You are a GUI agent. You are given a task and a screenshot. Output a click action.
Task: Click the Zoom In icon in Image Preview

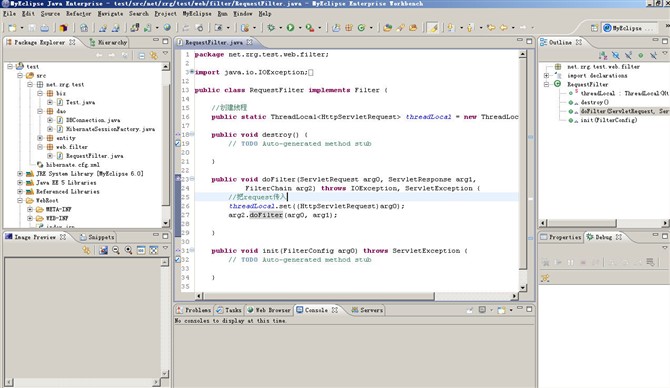pos(128,250)
